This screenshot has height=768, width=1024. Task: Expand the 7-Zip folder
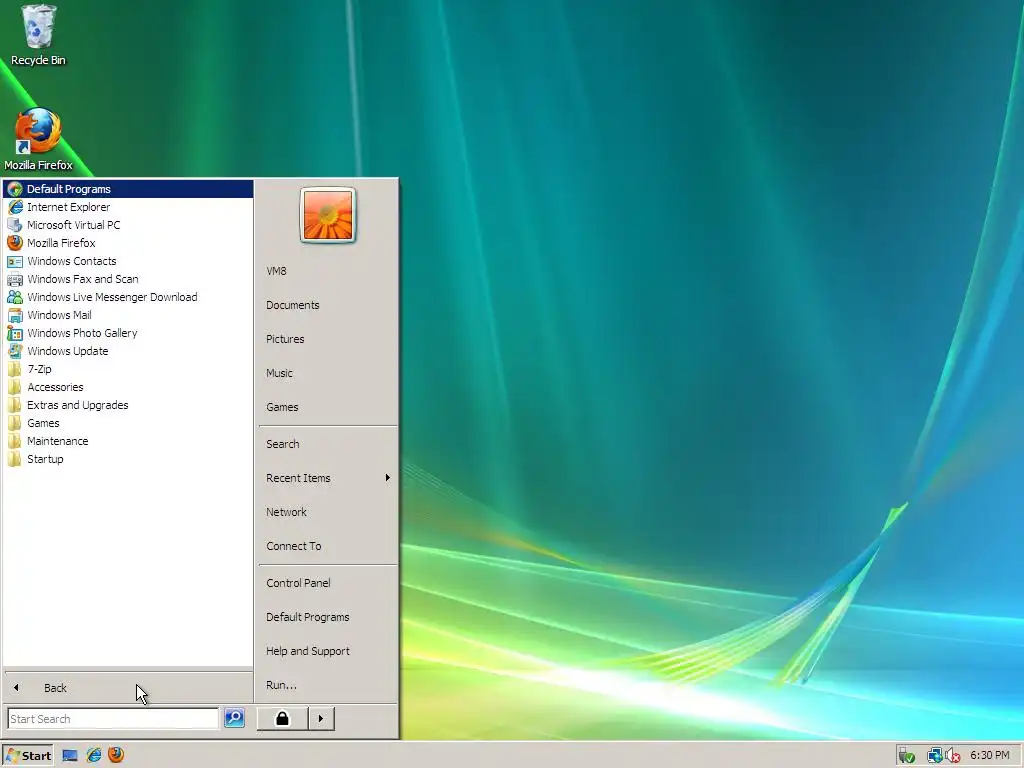click(x=128, y=369)
